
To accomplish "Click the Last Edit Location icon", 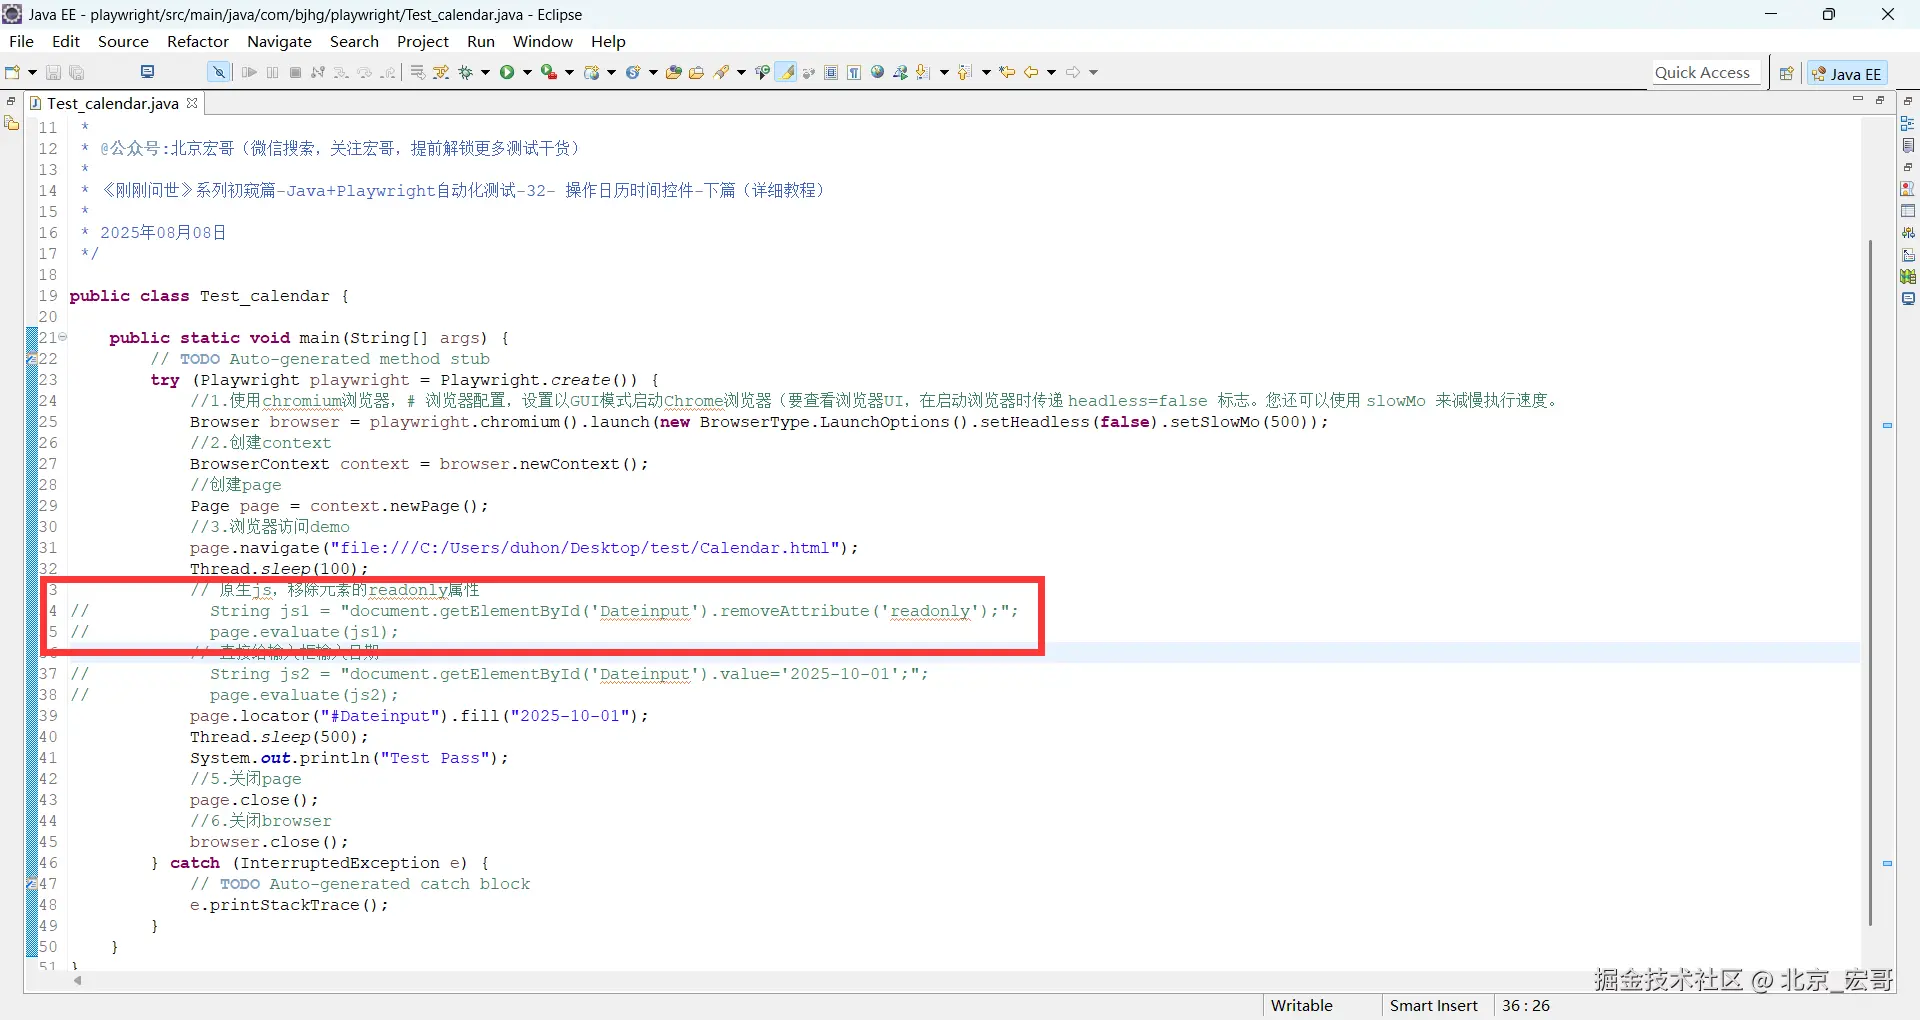I will [x=1007, y=72].
